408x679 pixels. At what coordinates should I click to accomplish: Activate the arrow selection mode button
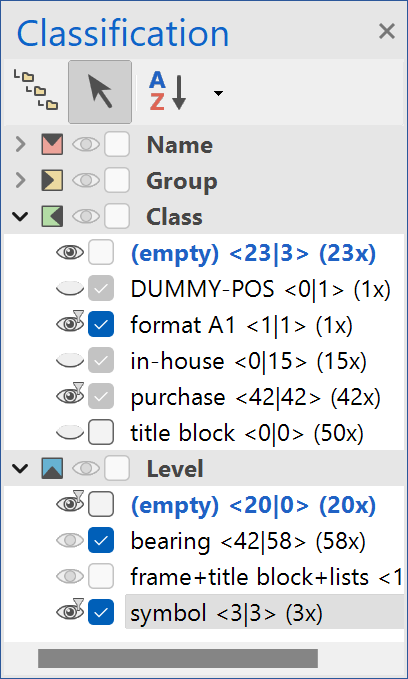(100, 92)
